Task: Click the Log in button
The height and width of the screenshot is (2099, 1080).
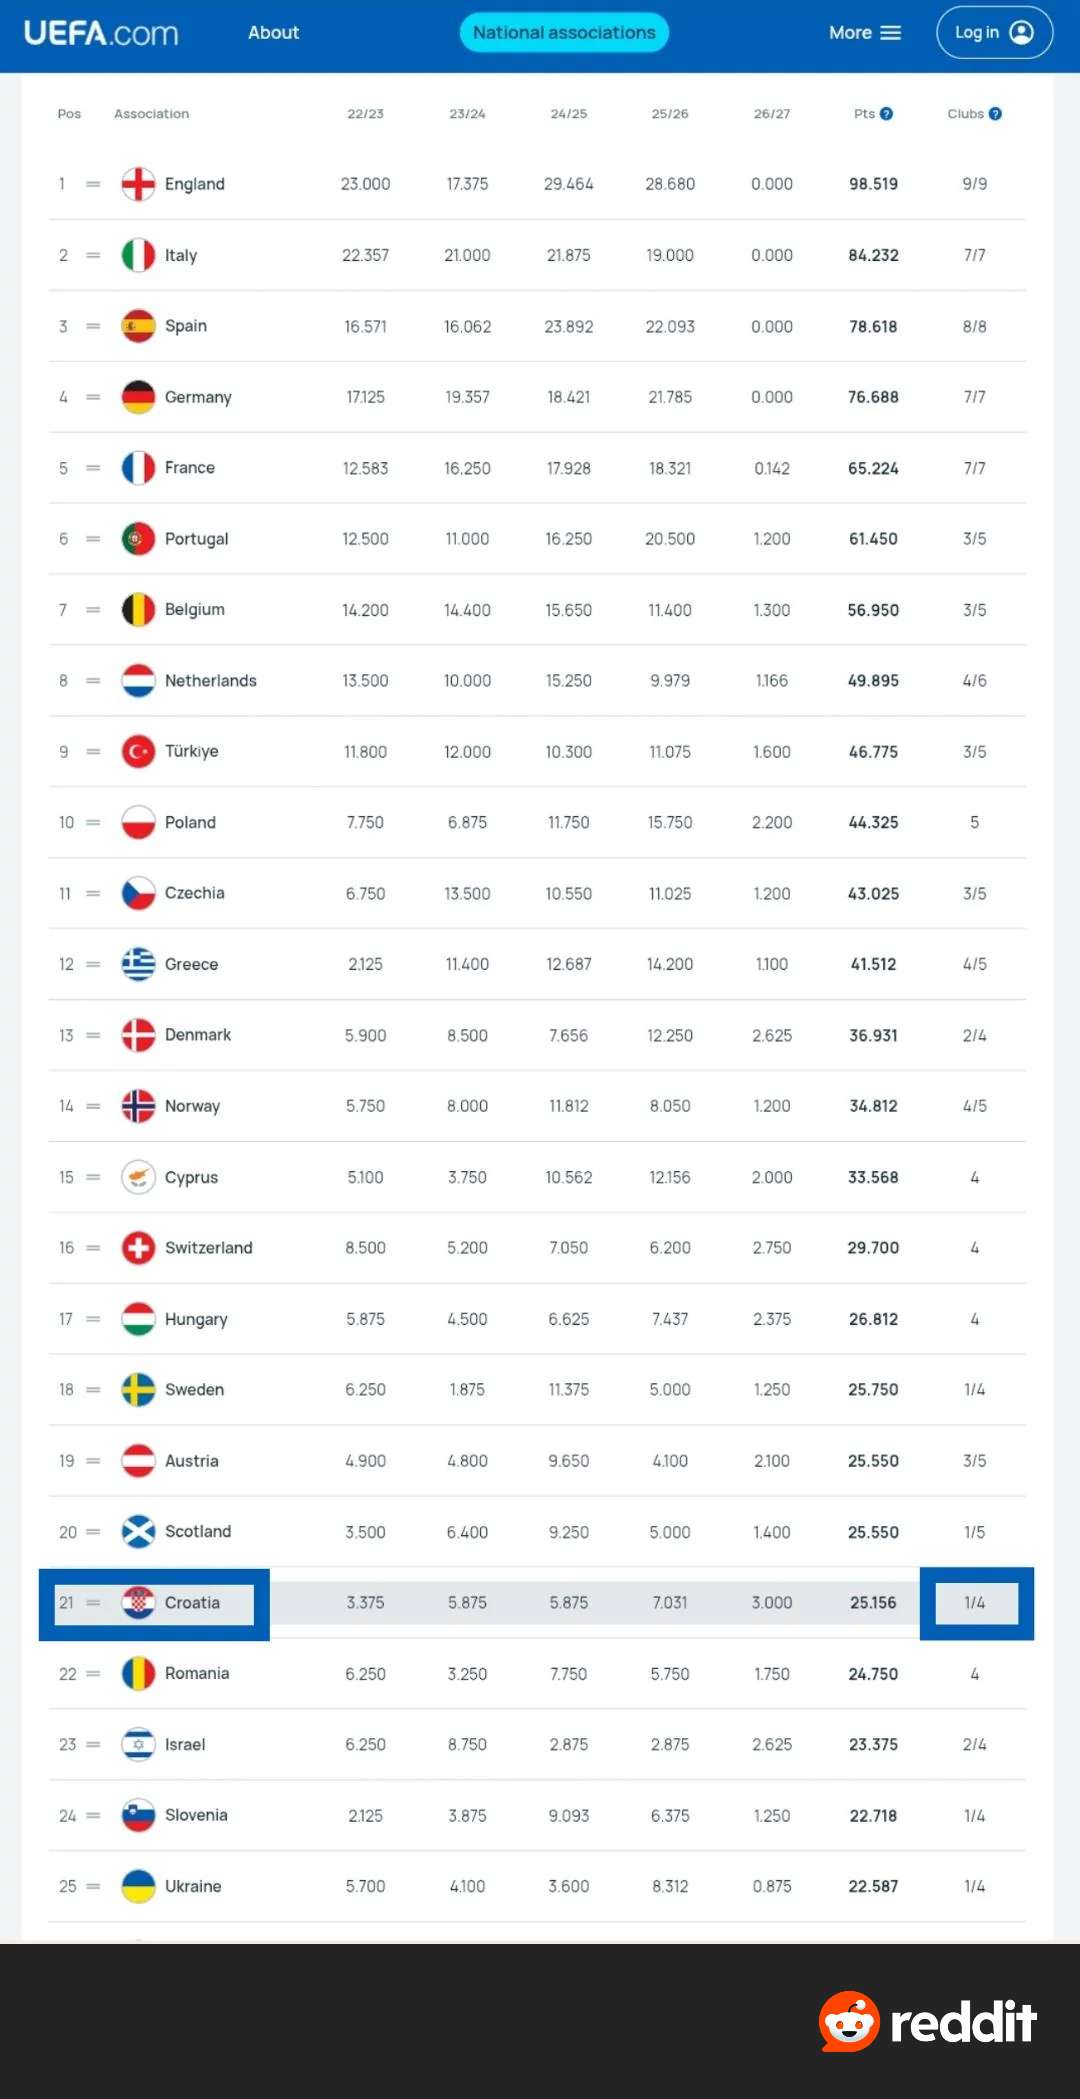Action: pos(994,33)
